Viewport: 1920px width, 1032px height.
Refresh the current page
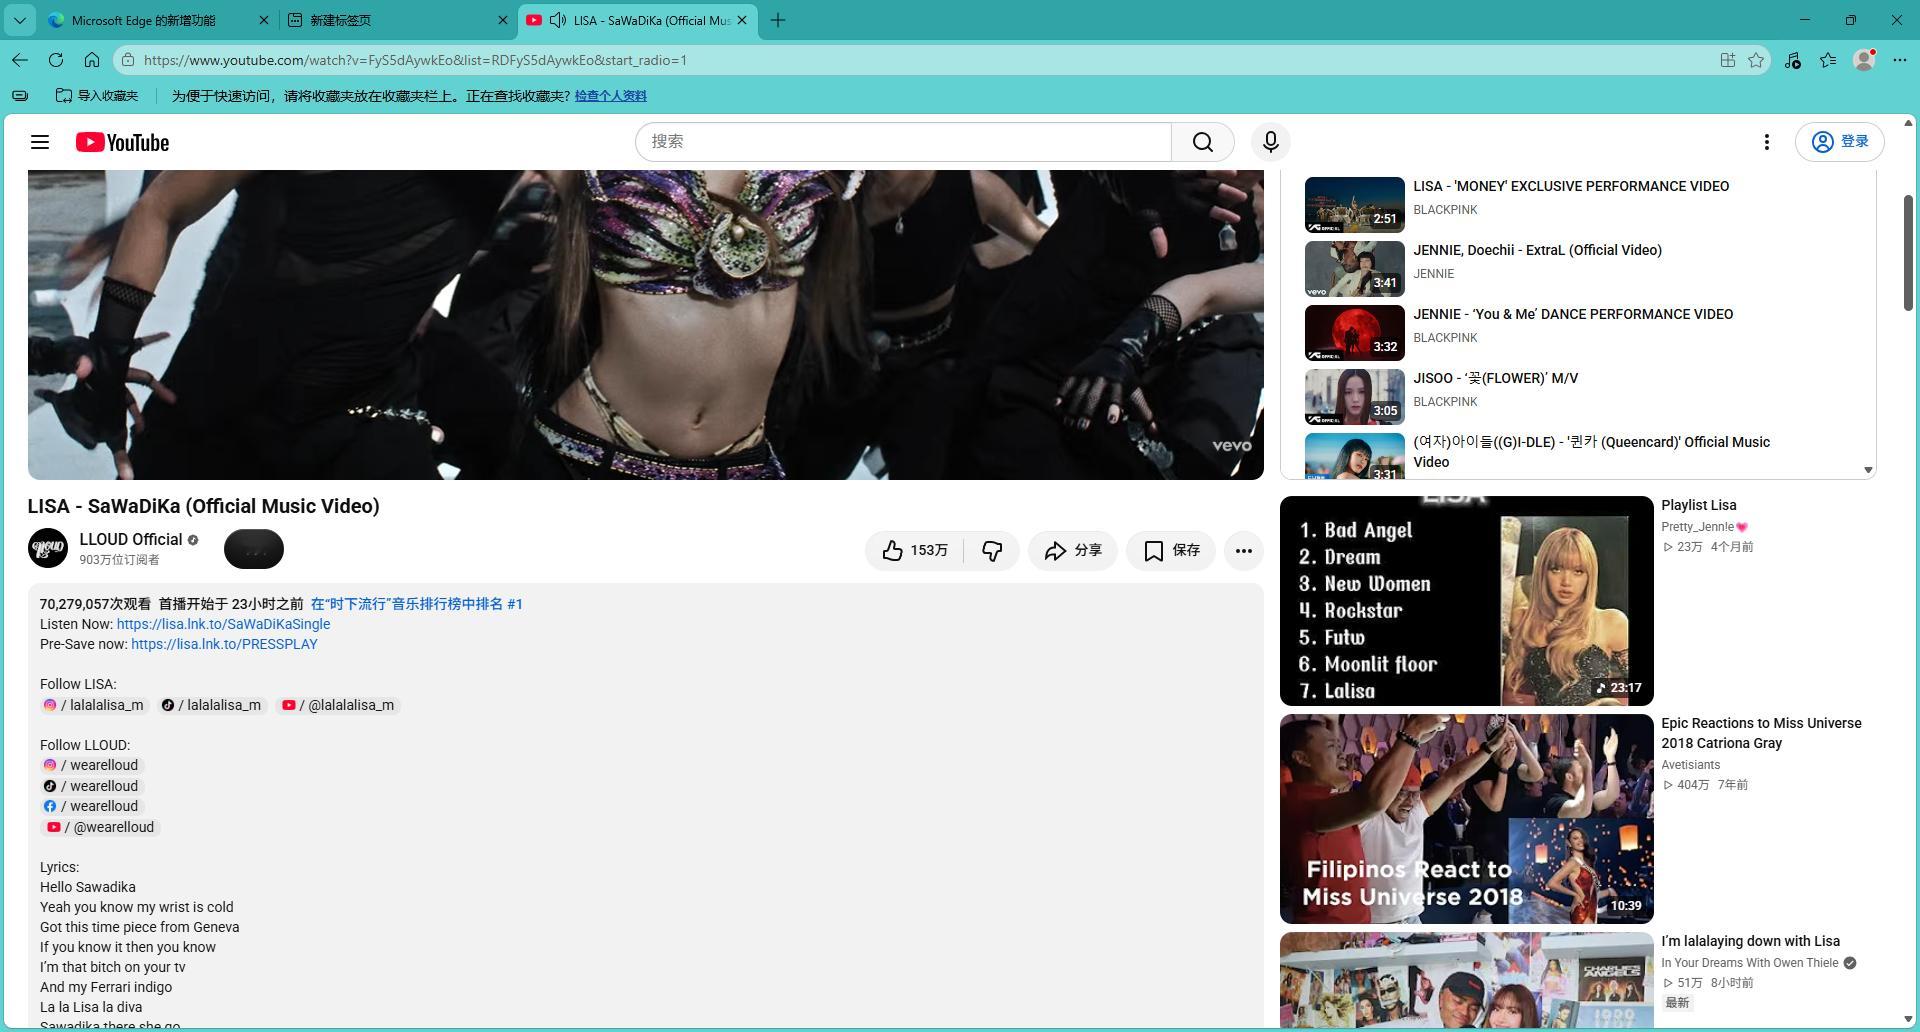tap(56, 60)
